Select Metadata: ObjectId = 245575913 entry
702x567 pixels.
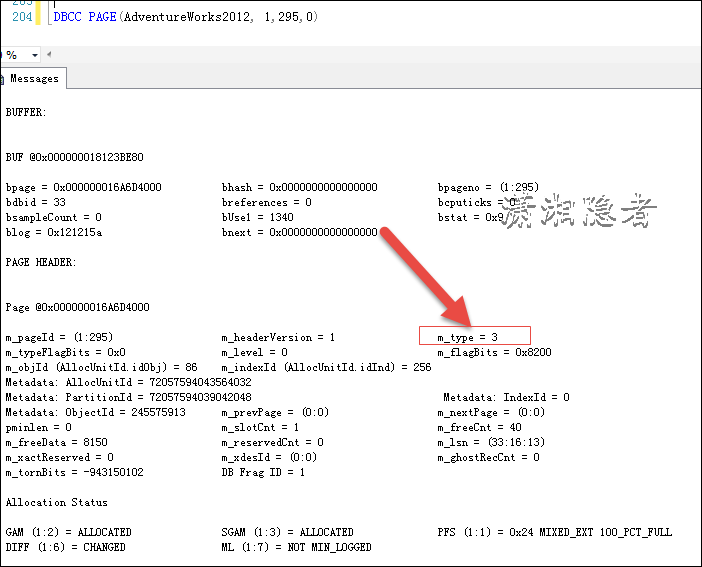(95, 412)
